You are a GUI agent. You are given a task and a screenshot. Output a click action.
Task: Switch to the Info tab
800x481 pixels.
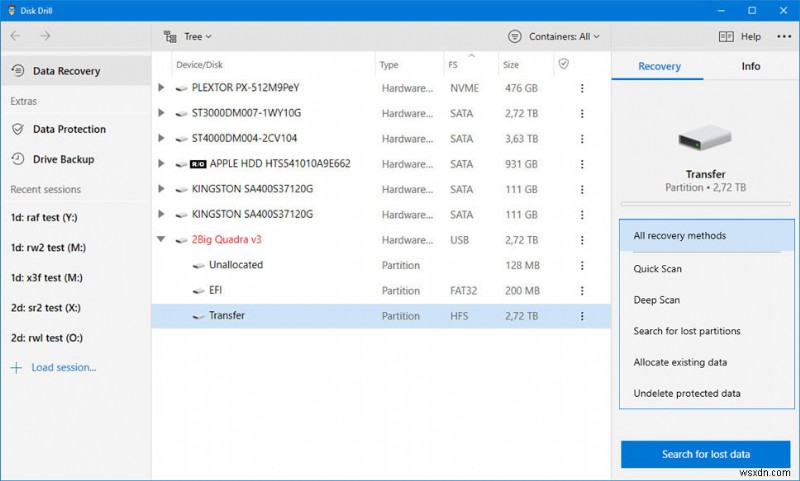[x=750, y=66]
